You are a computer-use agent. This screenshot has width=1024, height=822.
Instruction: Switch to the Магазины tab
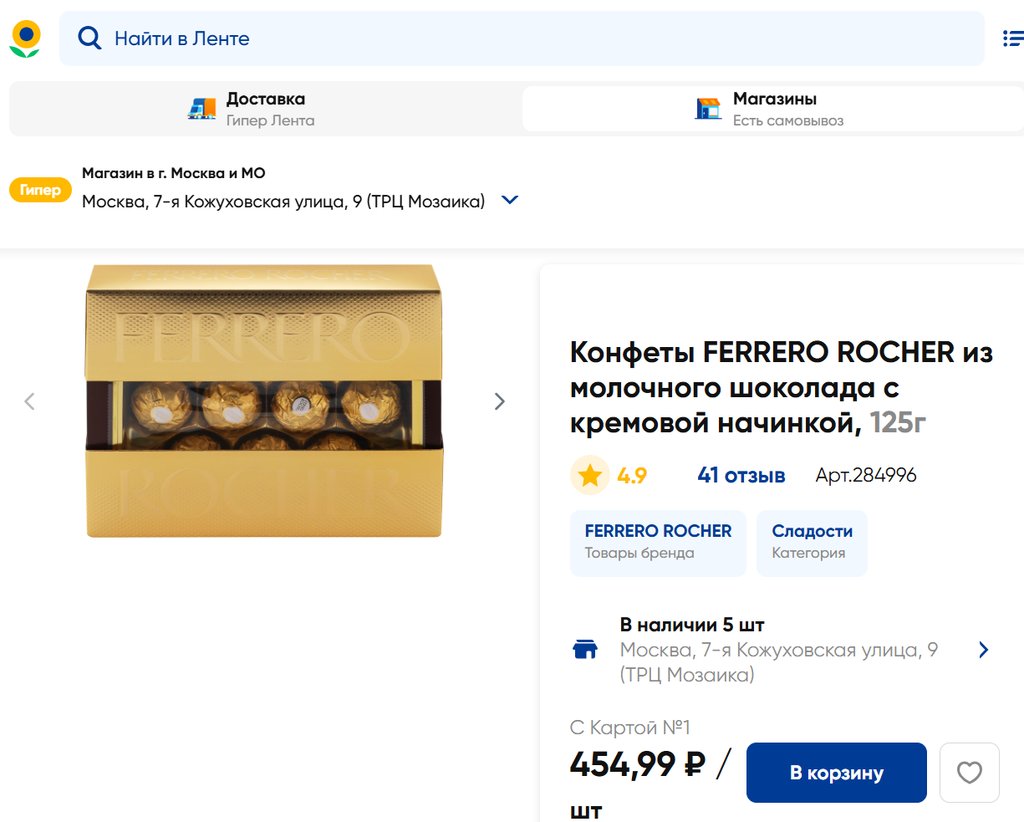pos(773,109)
